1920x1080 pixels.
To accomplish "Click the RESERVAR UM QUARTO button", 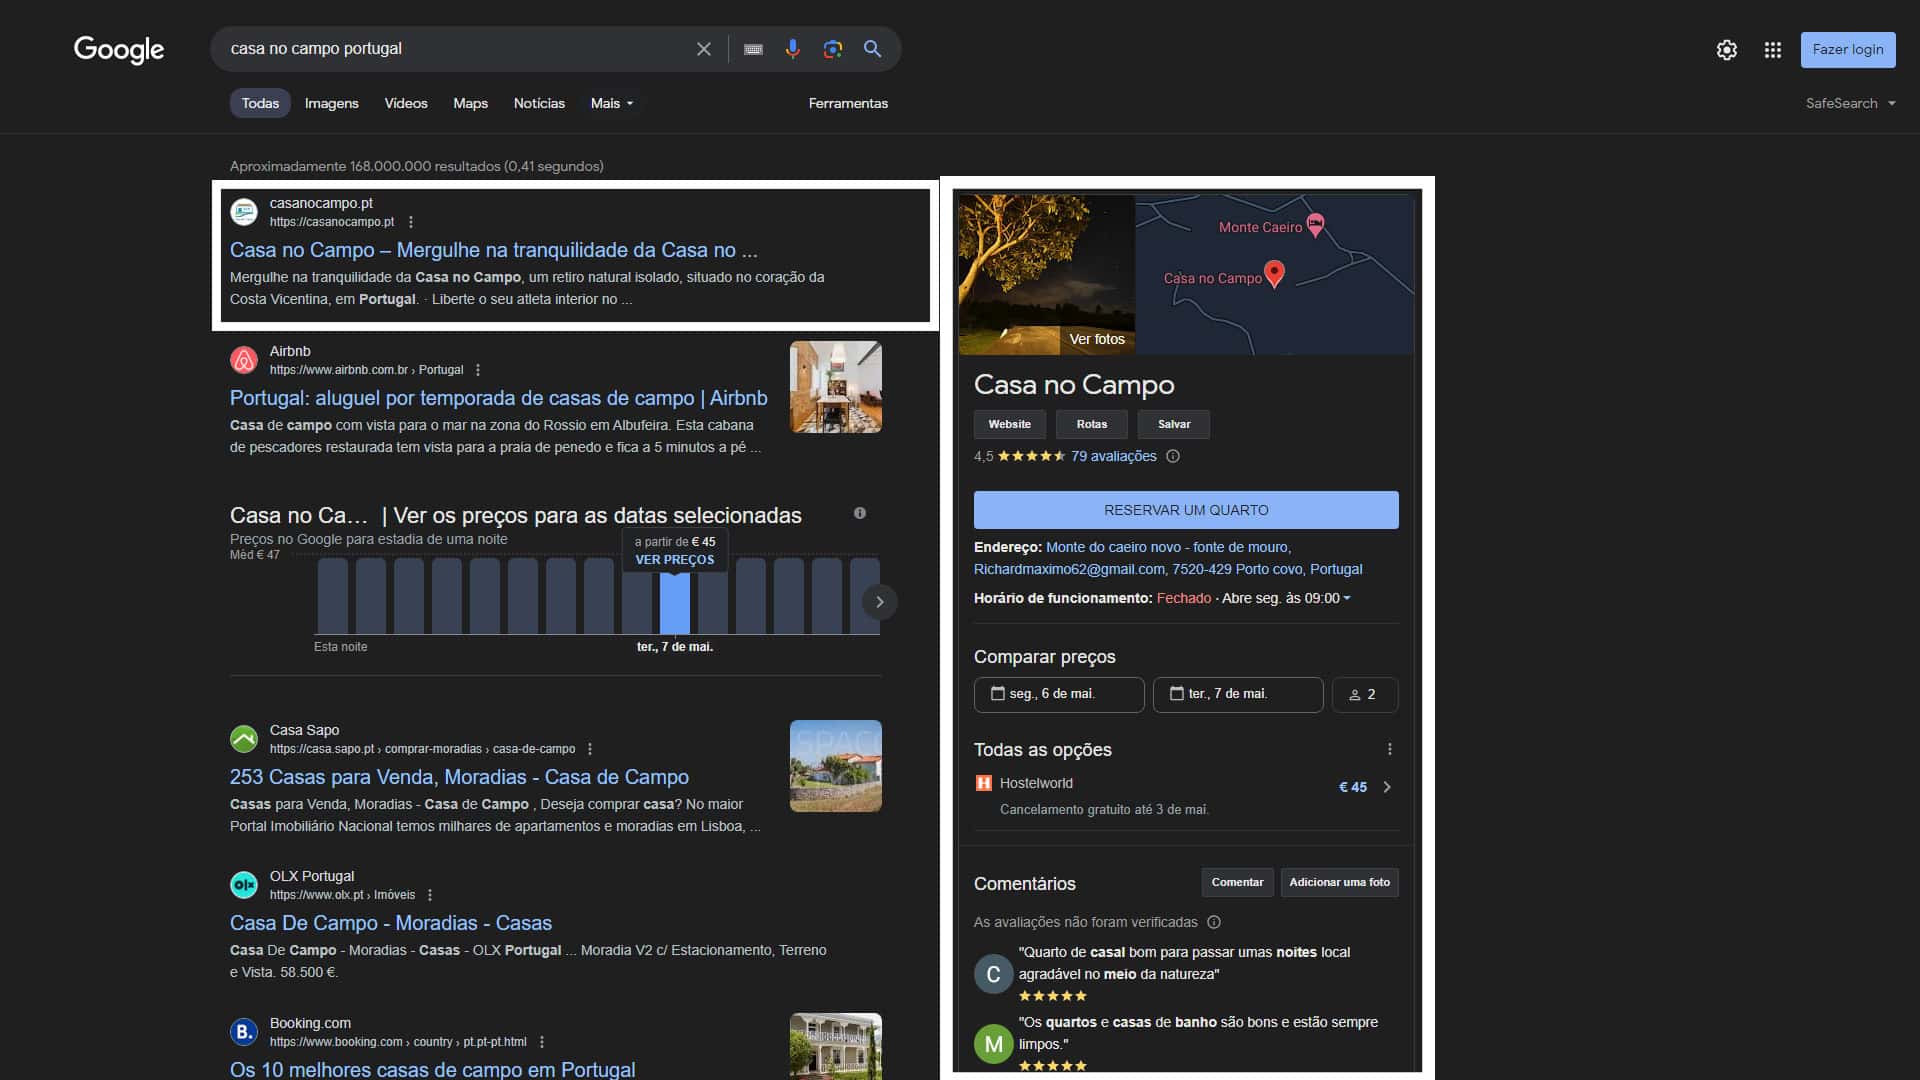I will click(1185, 510).
